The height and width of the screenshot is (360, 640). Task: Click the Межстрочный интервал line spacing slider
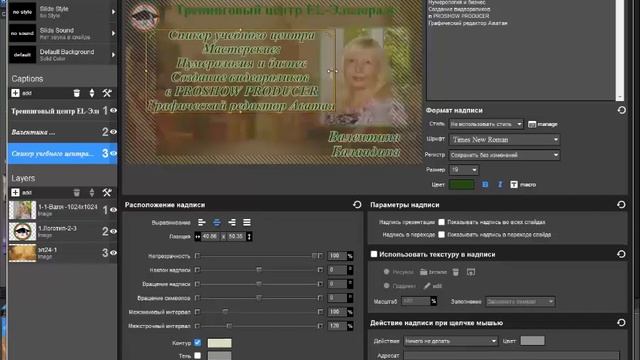pos(258,326)
